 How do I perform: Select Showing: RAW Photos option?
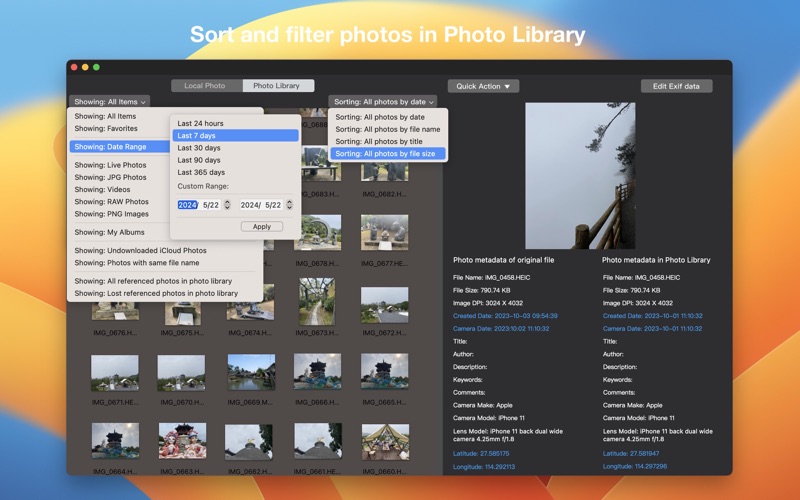[111, 202]
